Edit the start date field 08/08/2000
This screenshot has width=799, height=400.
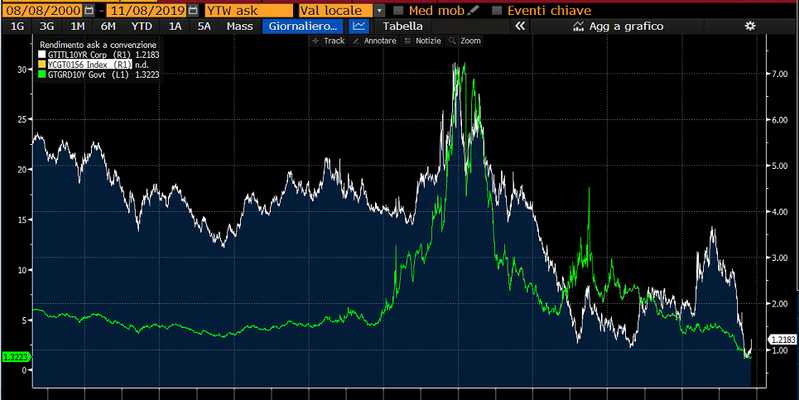point(42,11)
